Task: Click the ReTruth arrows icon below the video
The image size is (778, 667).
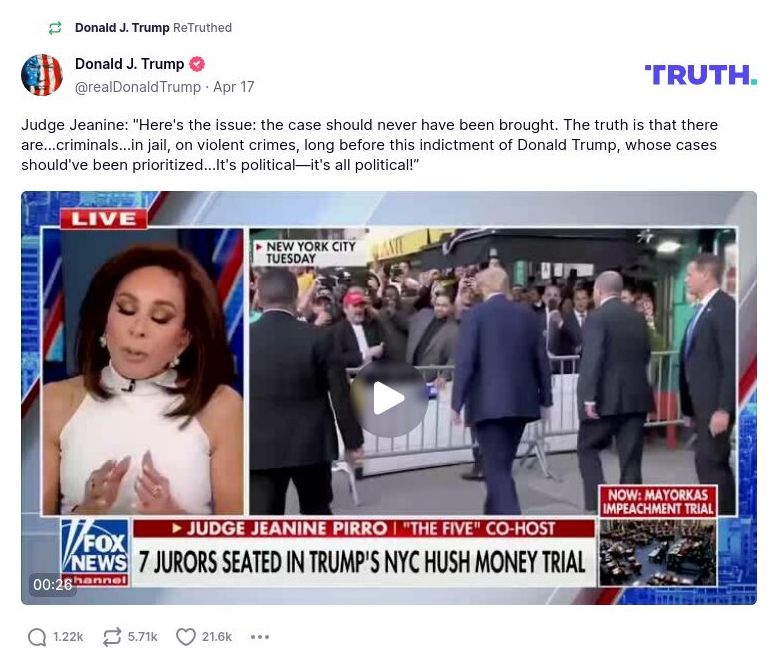Action: pyautogui.click(x=112, y=637)
